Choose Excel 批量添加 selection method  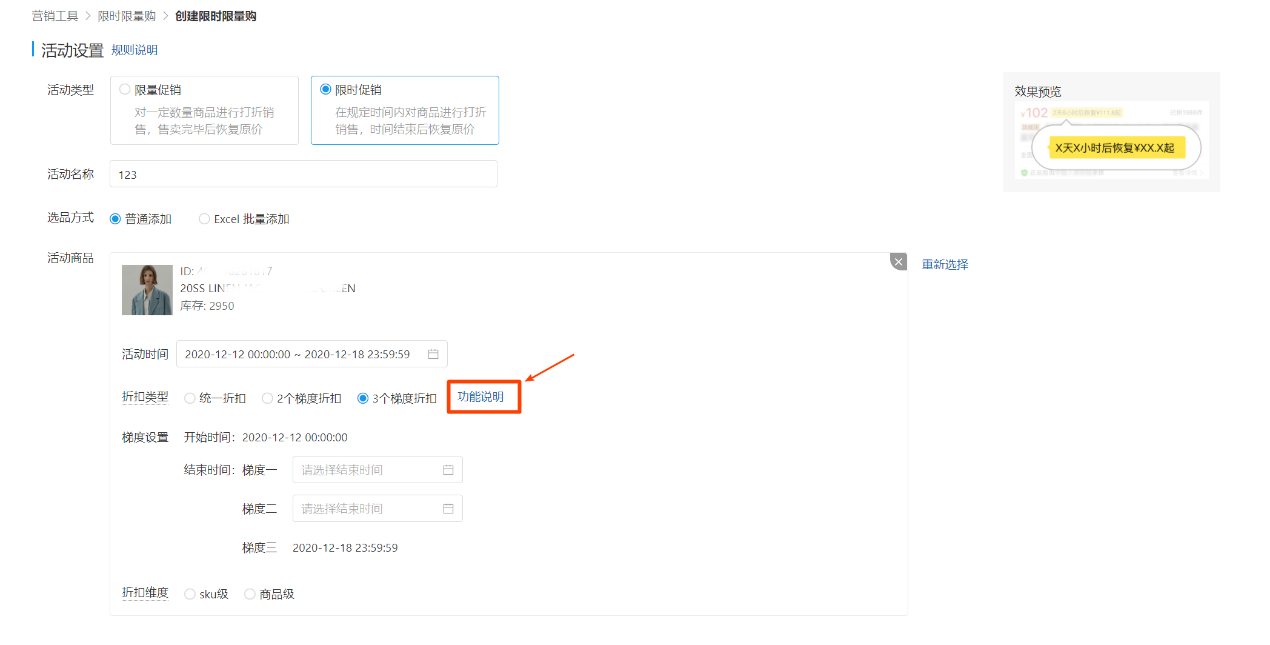click(x=205, y=219)
